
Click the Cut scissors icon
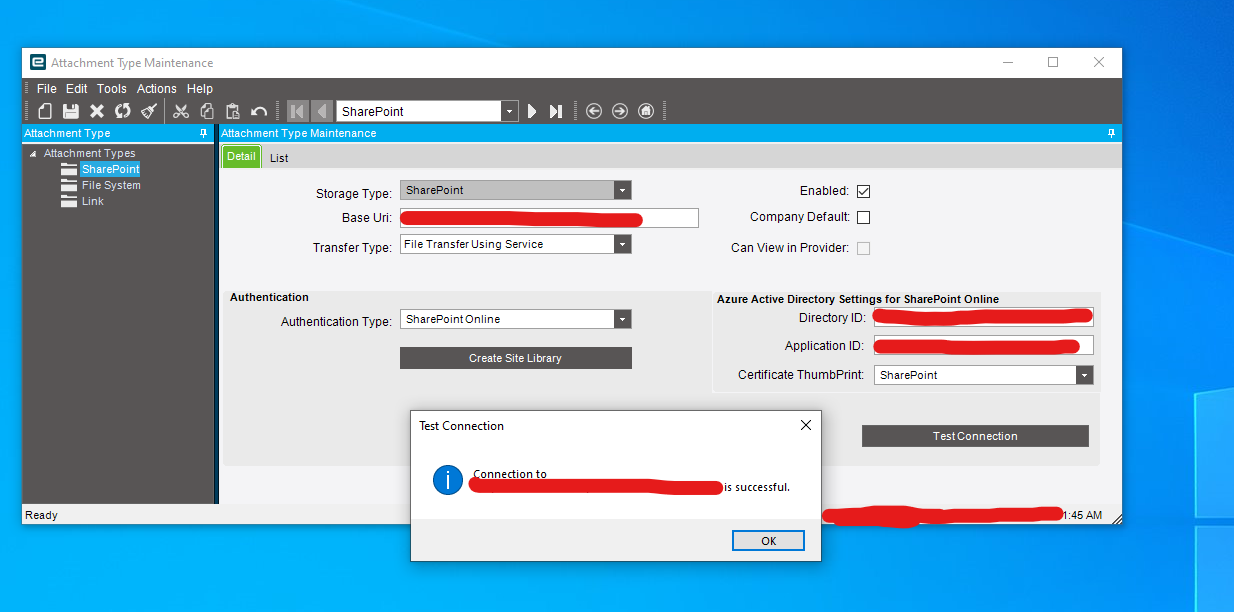coord(181,111)
